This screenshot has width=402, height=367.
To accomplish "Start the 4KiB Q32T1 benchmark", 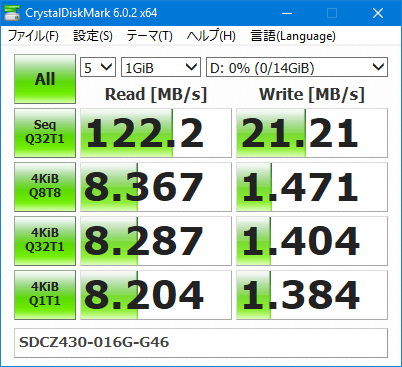I will (45, 241).
